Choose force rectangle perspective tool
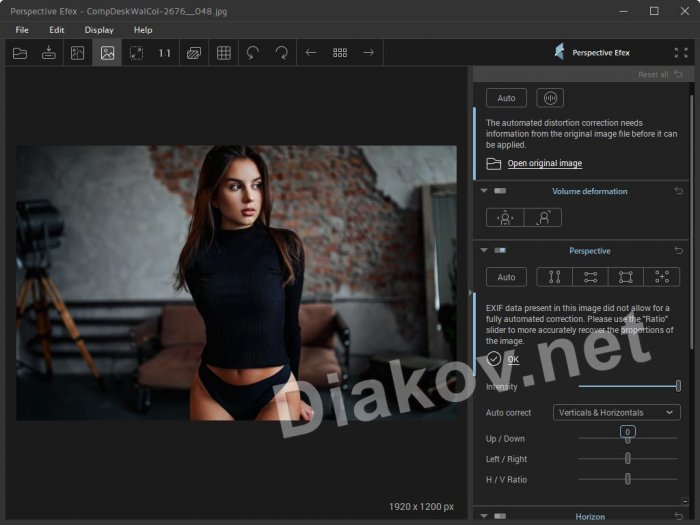Viewport: 700px width, 525px height. 626,277
